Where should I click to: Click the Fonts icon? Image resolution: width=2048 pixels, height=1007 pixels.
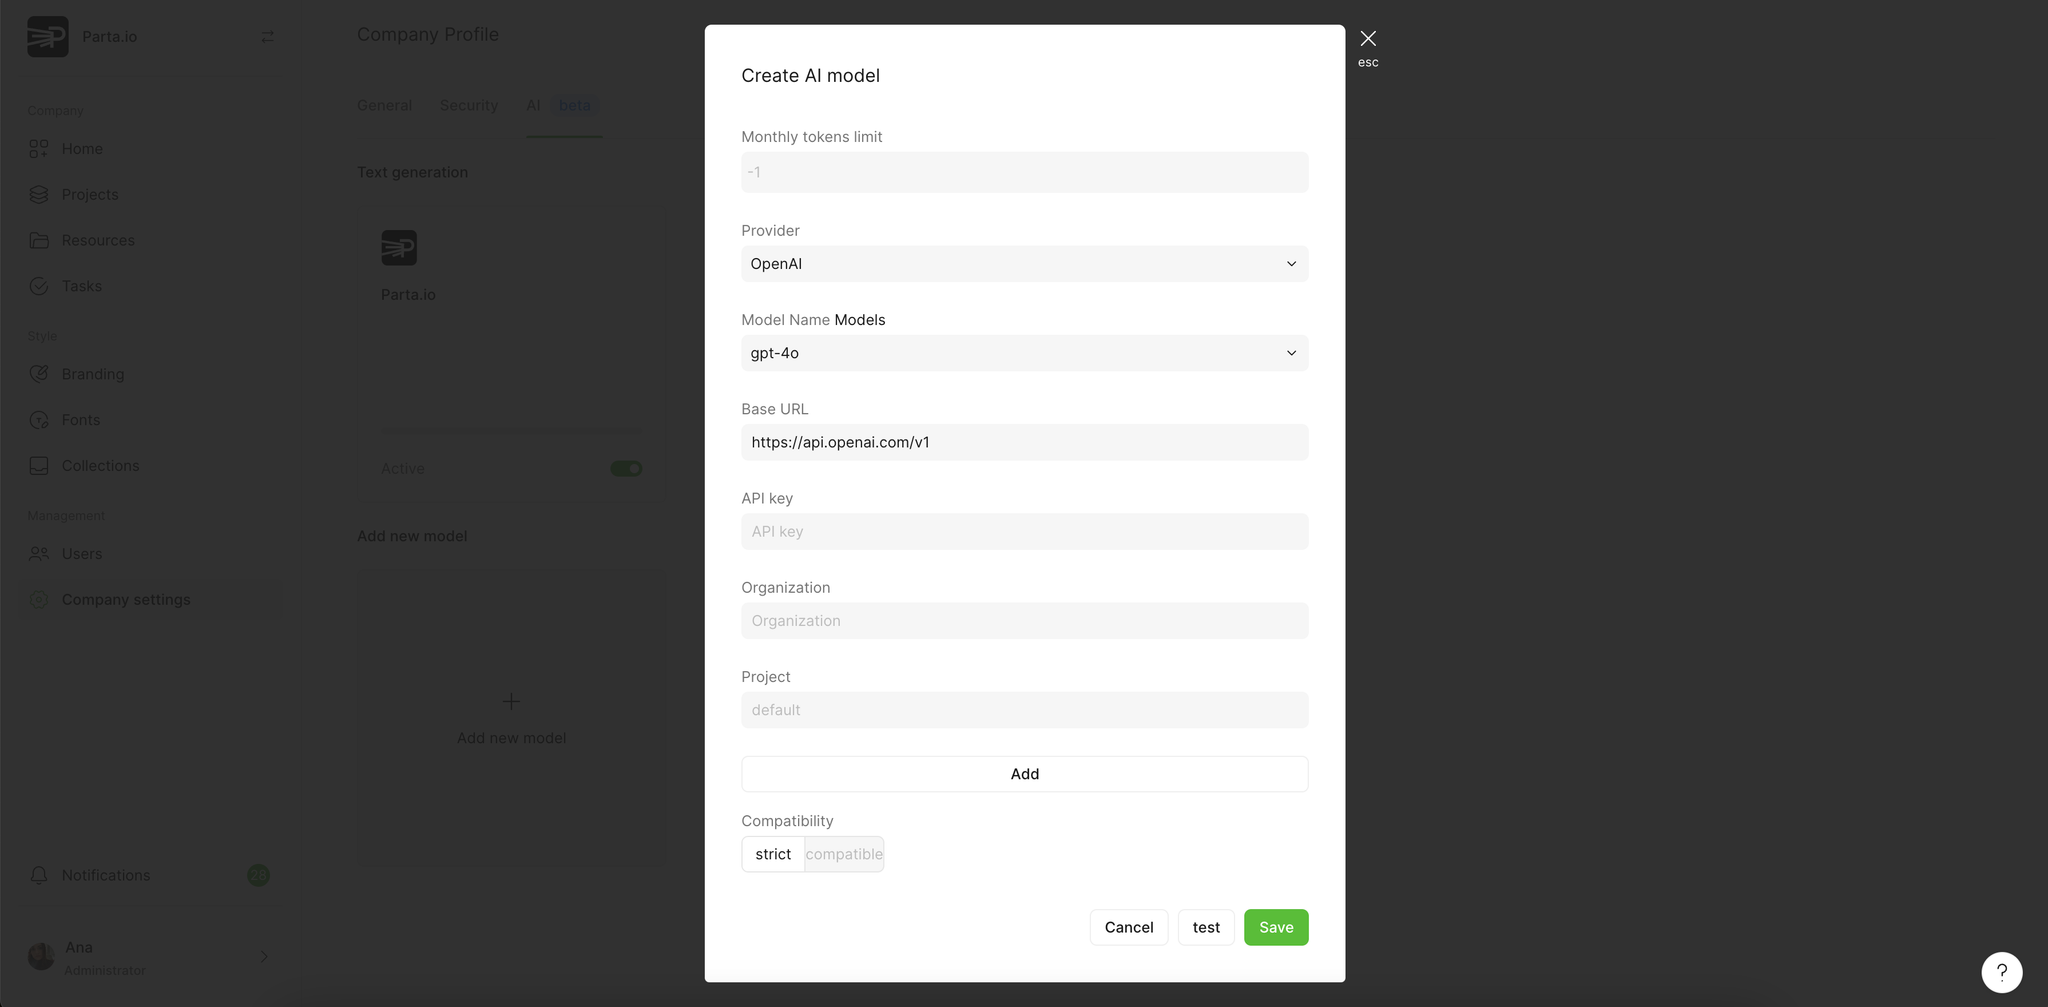point(39,420)
